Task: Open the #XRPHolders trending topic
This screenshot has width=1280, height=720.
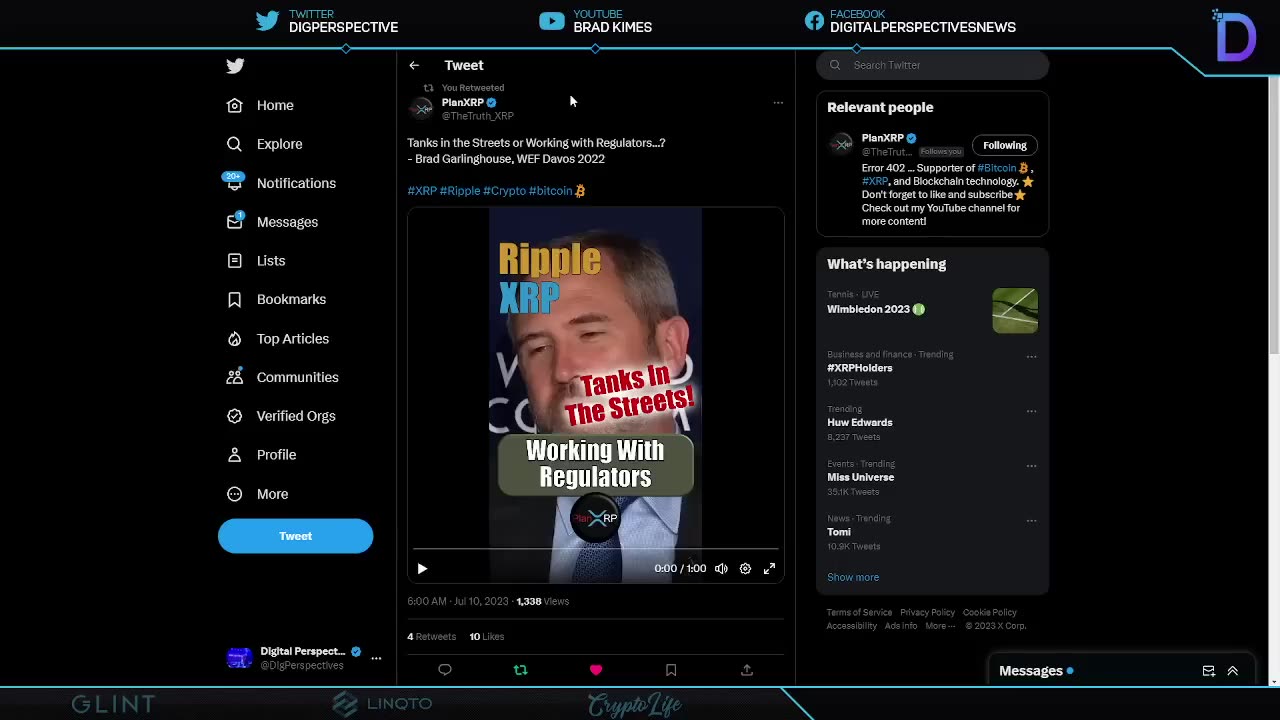Action: click(x=860, y=368)
